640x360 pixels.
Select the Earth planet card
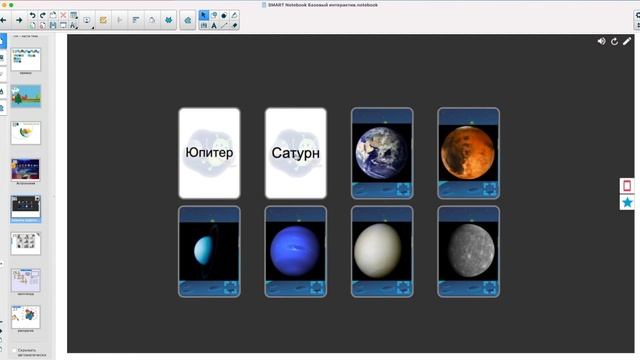click(x=382, y=153)
